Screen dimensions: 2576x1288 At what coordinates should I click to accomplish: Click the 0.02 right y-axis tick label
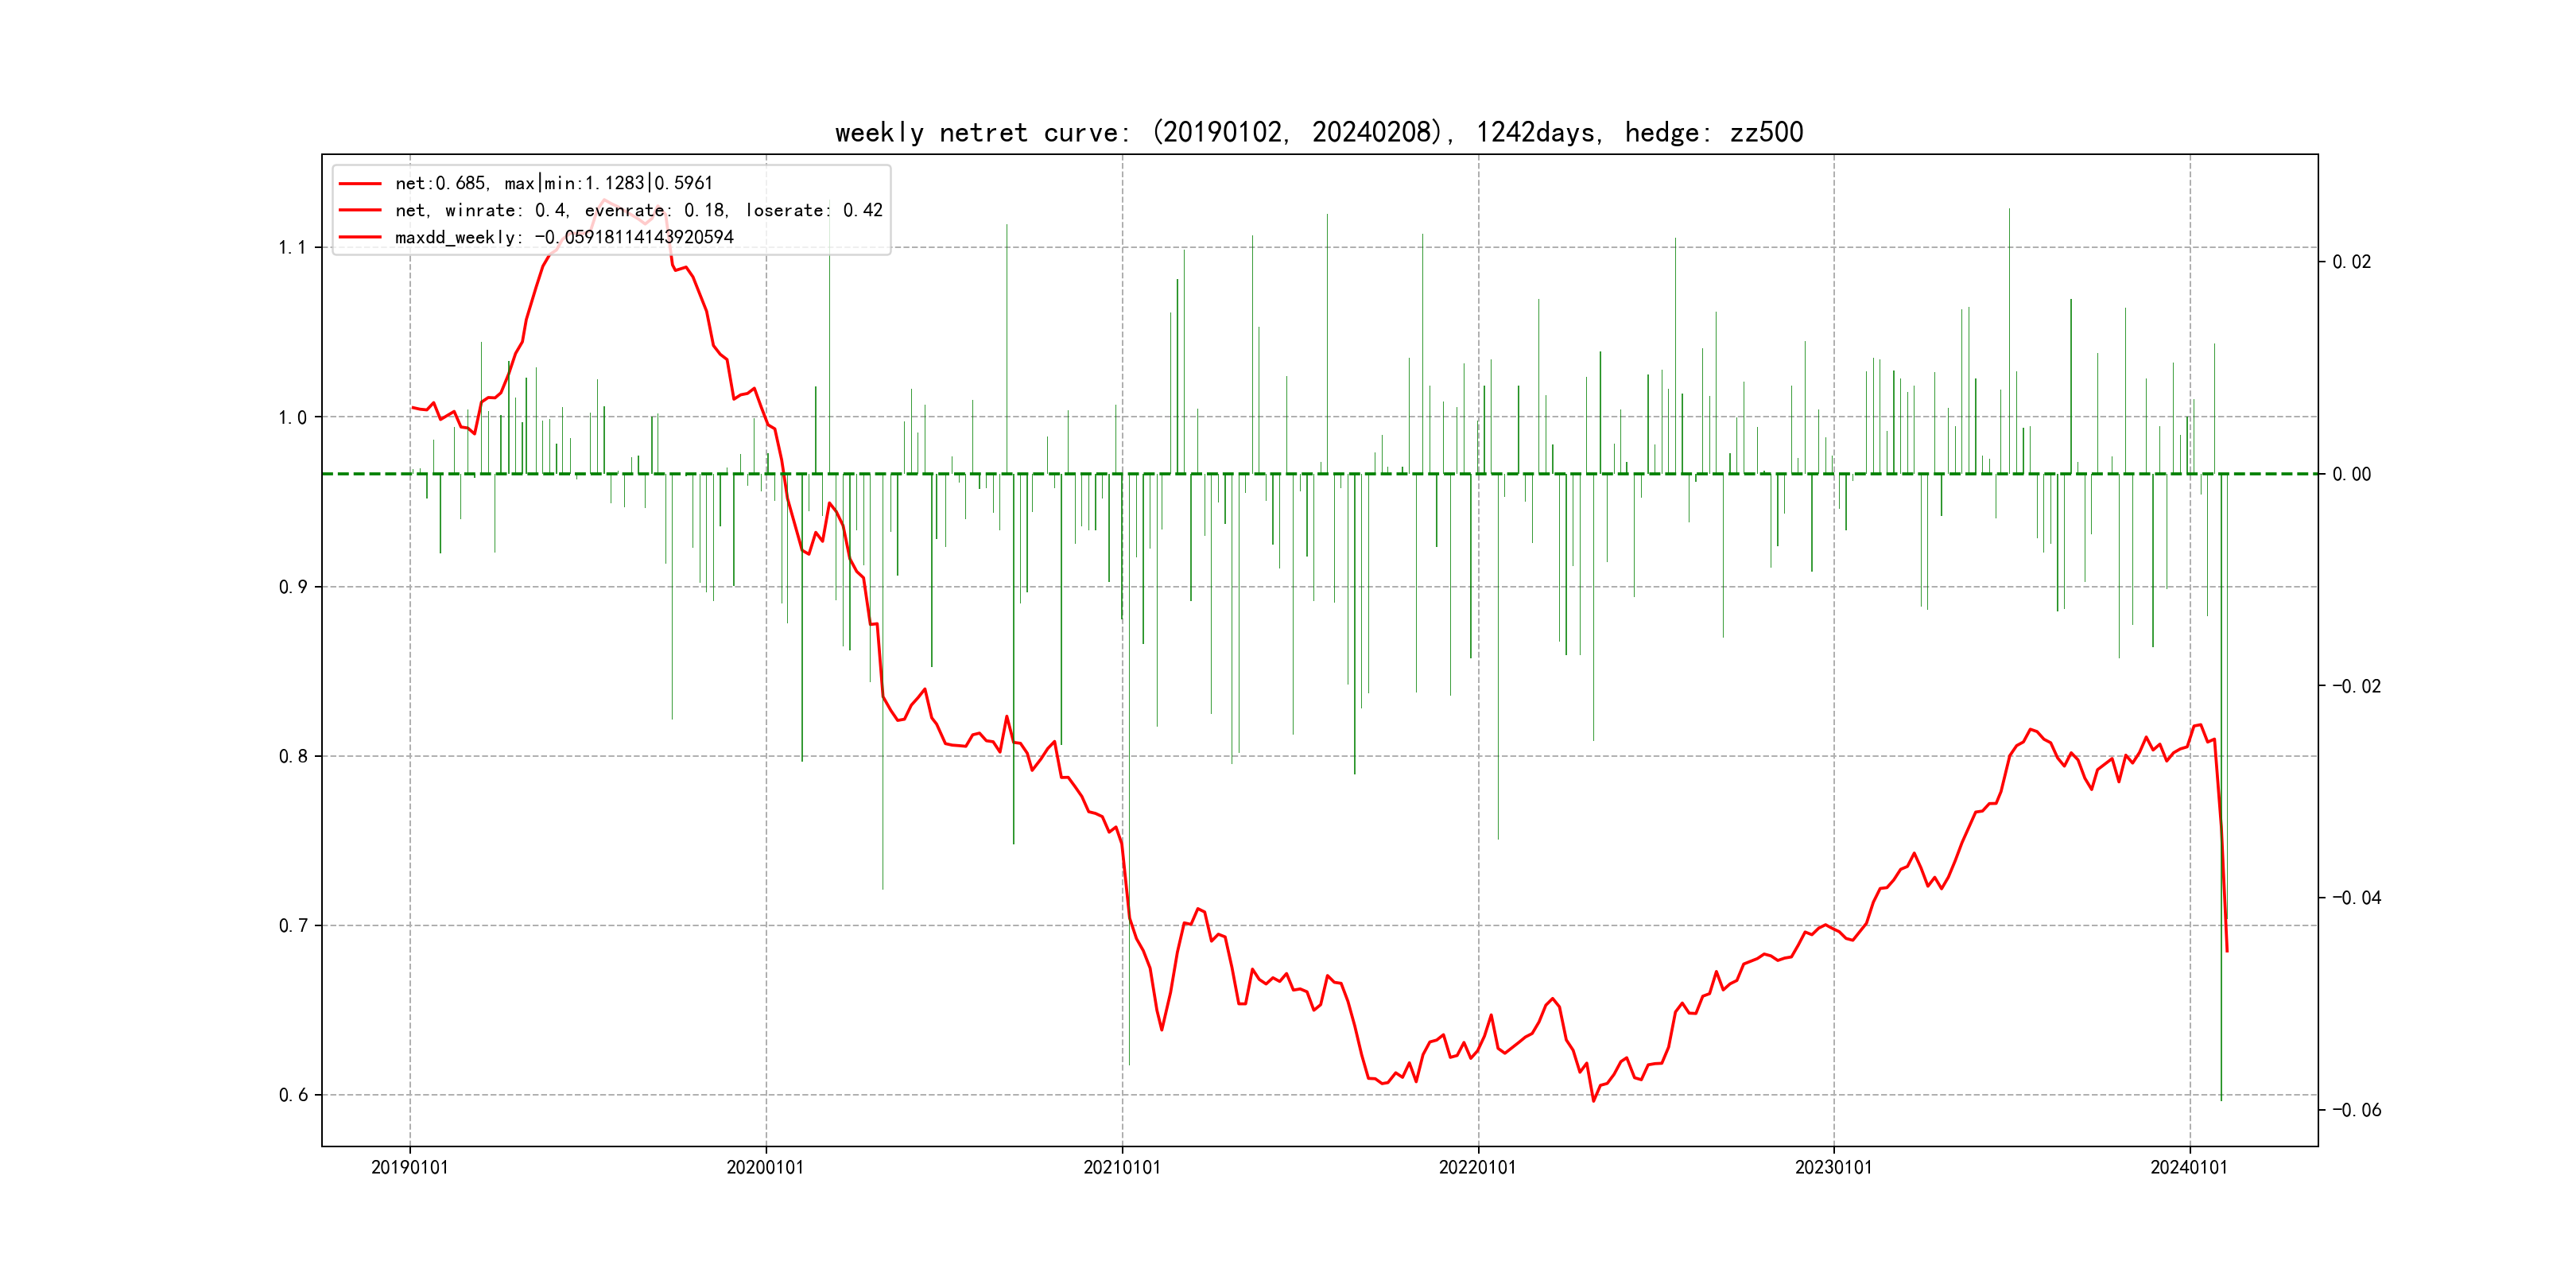click(x=2351, y=262)
